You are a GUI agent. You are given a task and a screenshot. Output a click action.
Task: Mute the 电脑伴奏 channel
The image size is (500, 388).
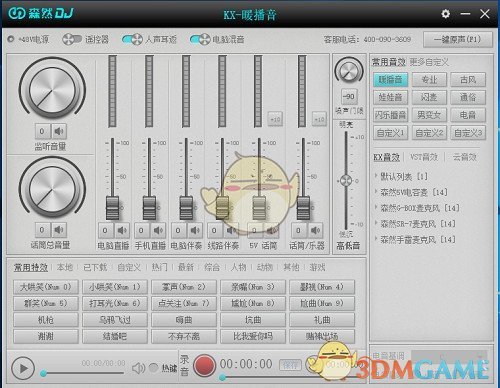pyautogui.click(x=195, y=230)
